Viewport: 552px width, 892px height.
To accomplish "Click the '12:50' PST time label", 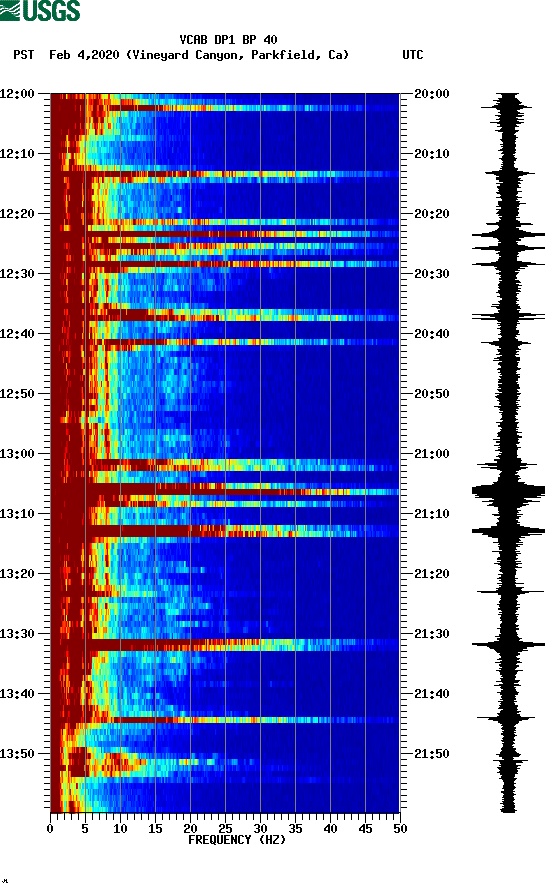I will pyautogui.click(x=18, y=394).
